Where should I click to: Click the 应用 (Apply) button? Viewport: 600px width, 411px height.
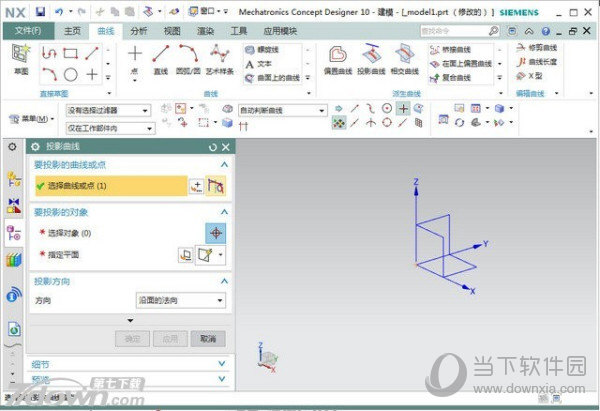pyautogui.click(x=170, y=338)
